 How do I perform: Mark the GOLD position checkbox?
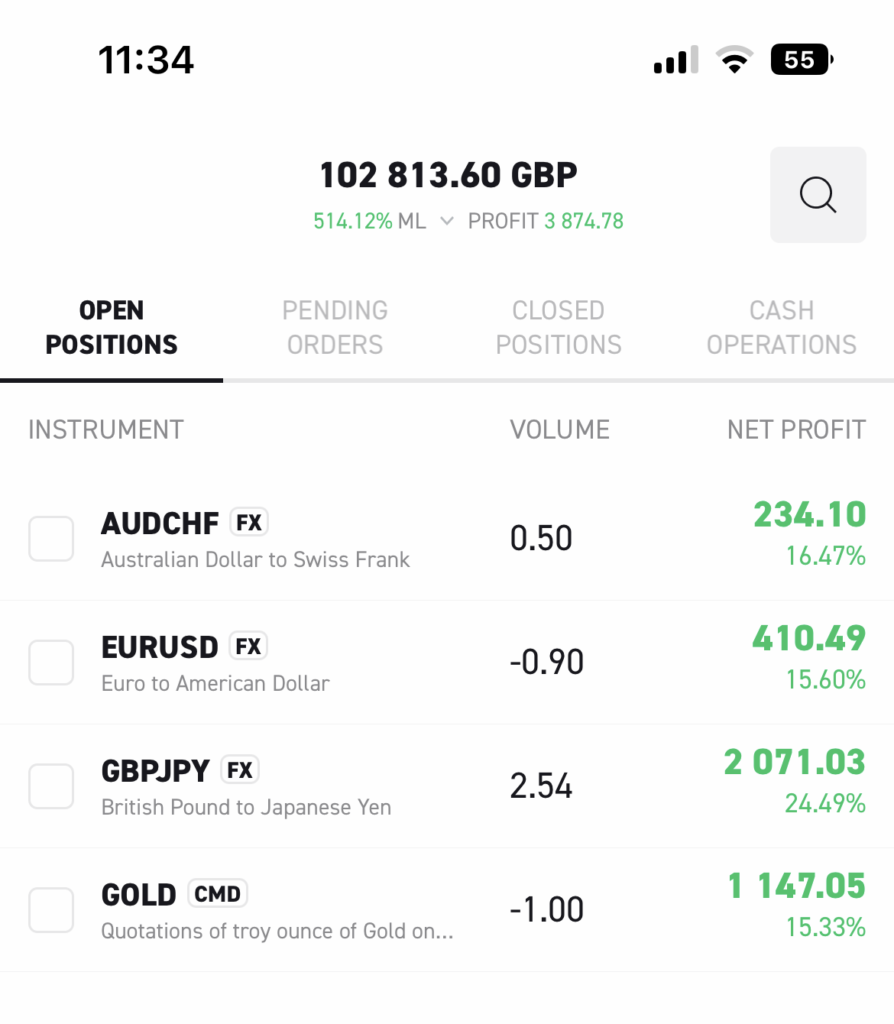[x=51, y=910]
